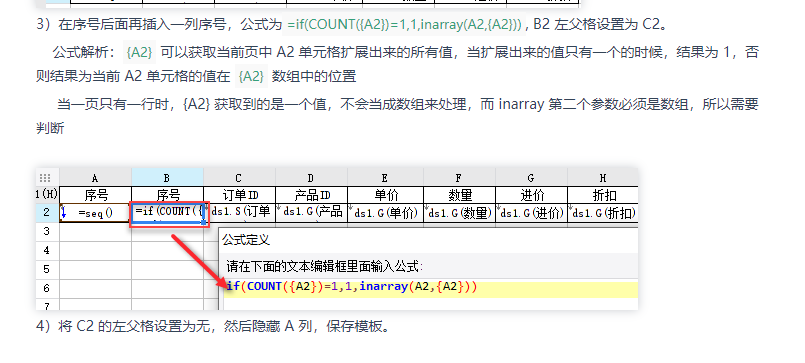Image resolution: width=805 pixels, height=363 pixels.
Task: Click the step 4 text about hiding column A
Action: pyautogui.click(x=213, y=327)
